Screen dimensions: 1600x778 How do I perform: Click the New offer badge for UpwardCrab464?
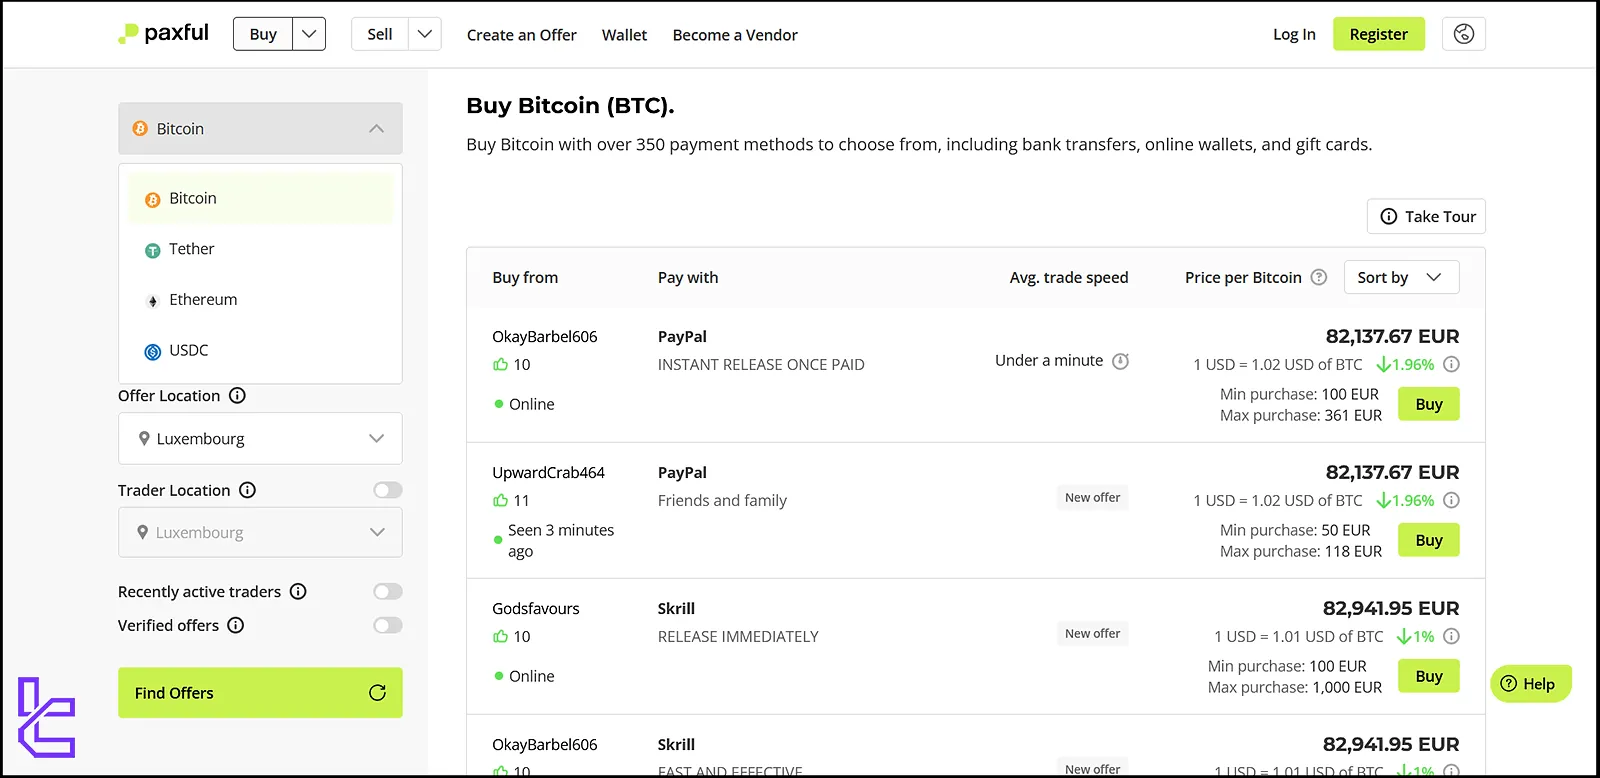[x=1093, y=498]
